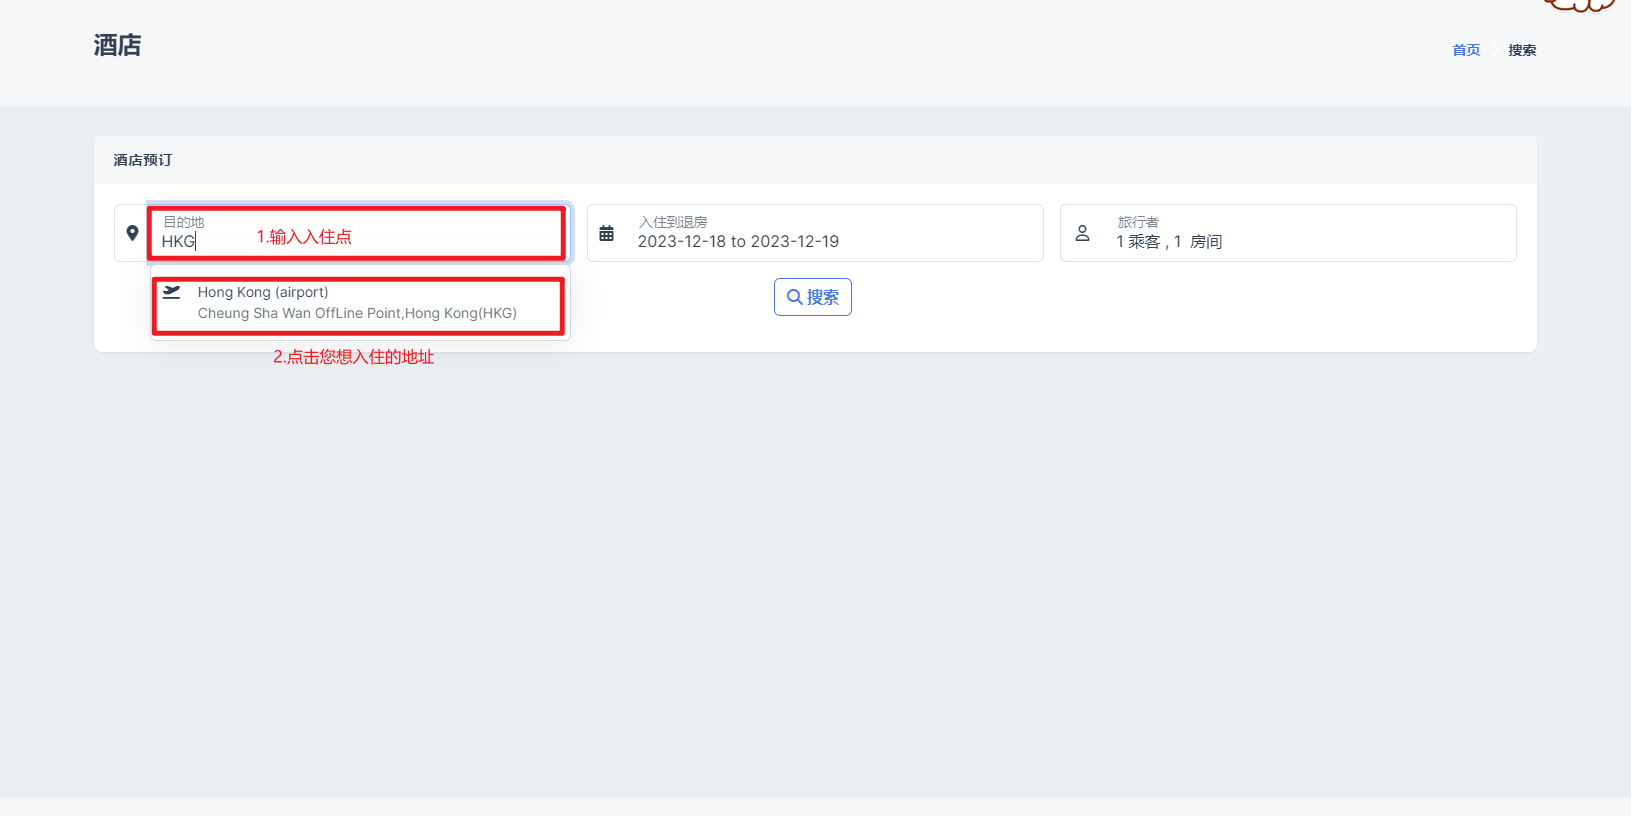This screenshot has width=1631, height=816.
Task: Click the person icon beside 旅行者
Action: 1082,233
